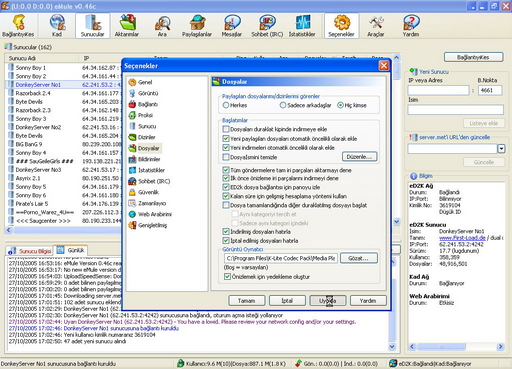The width and height of the screenshot is (512, 369).
Task: Select DonkeyServer No1 in server list
Action: pos(38,85)
